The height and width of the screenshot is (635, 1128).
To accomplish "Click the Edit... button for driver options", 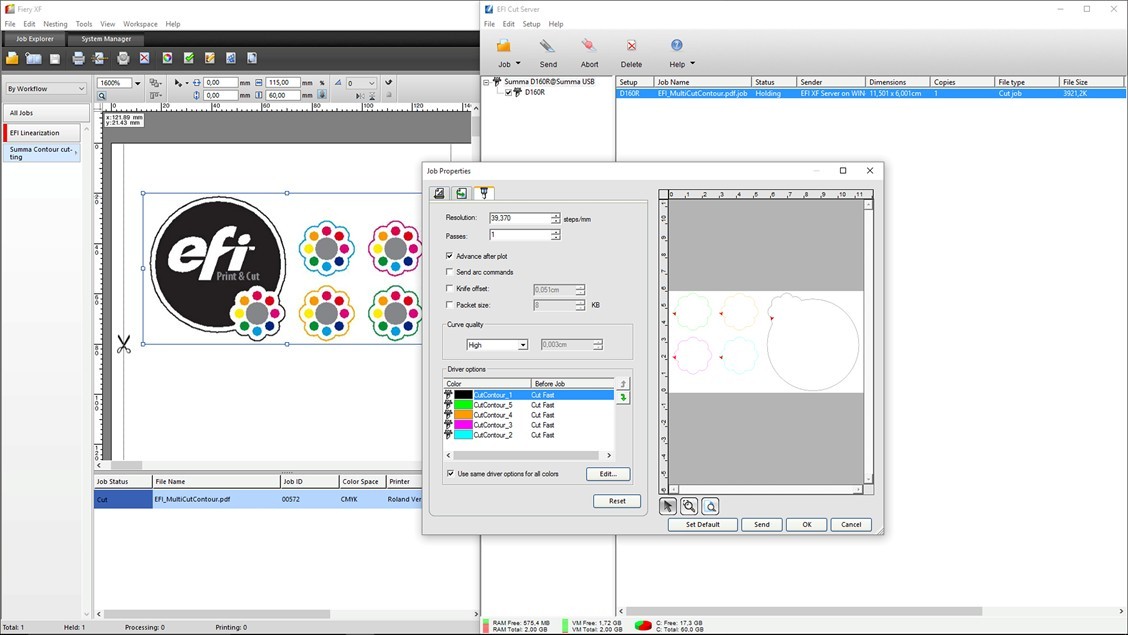I will tap(608, 474).
